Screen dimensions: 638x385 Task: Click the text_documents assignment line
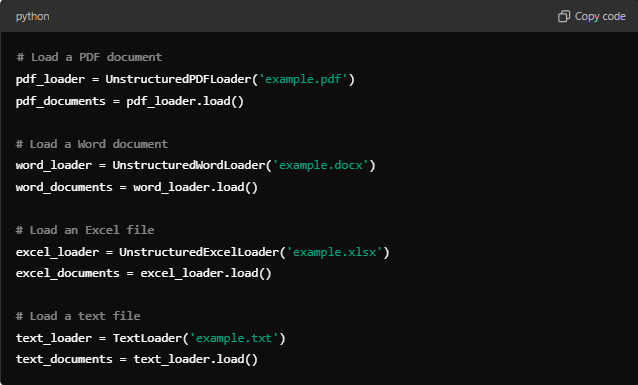137,359
